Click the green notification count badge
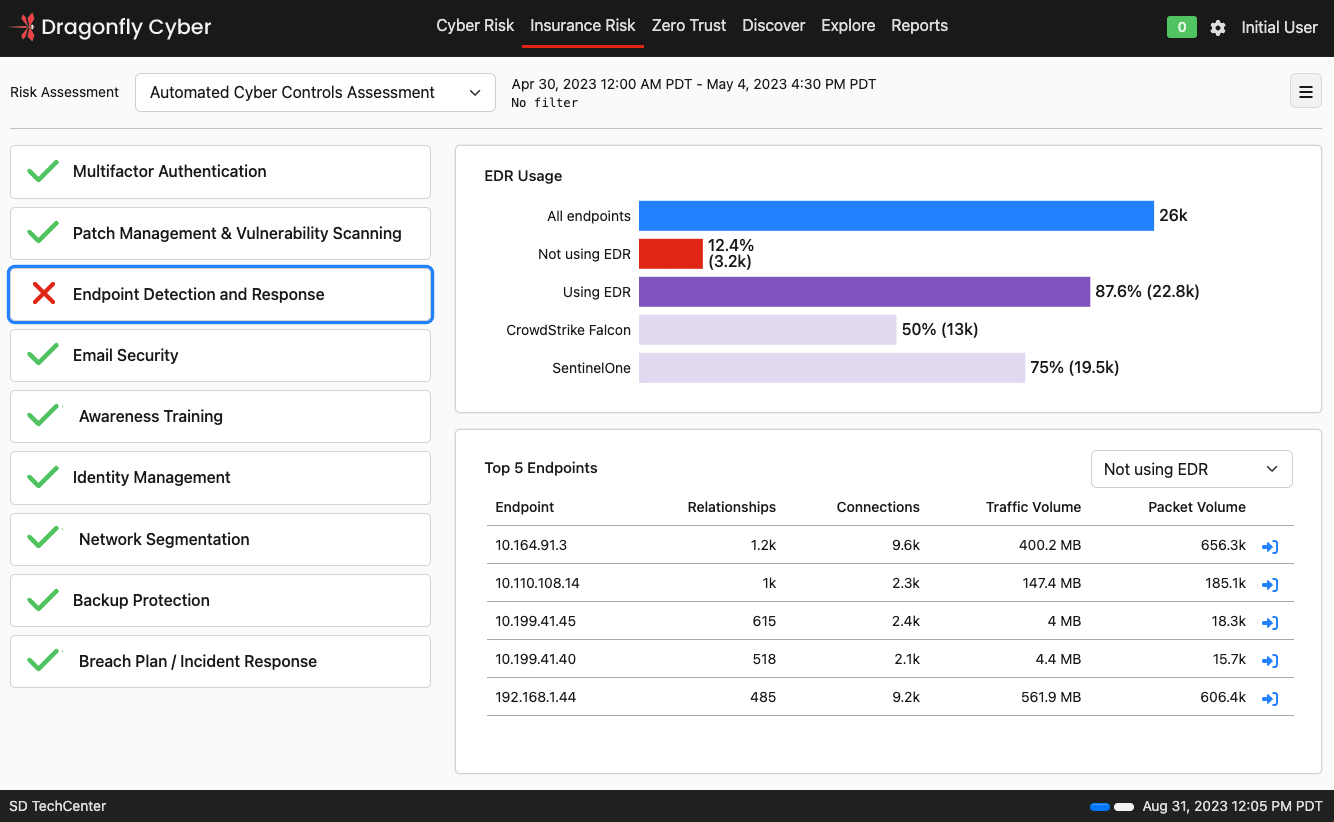This screenshot has width=1334, height=822. 1181,27
